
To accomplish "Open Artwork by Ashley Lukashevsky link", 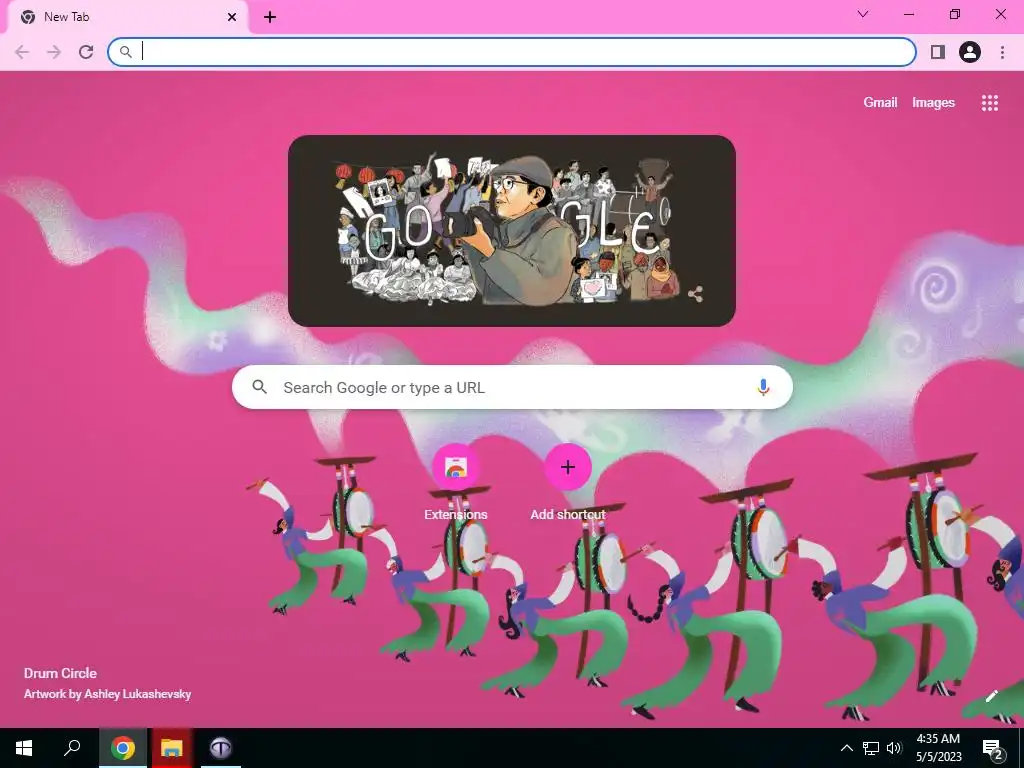I will tap(107, 694).
